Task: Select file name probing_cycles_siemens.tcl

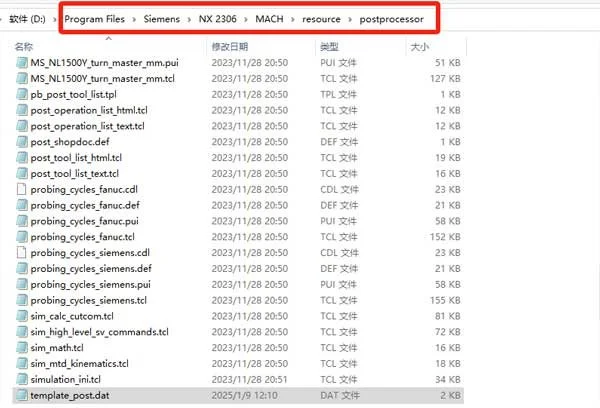Action: [x=88, y=300]
